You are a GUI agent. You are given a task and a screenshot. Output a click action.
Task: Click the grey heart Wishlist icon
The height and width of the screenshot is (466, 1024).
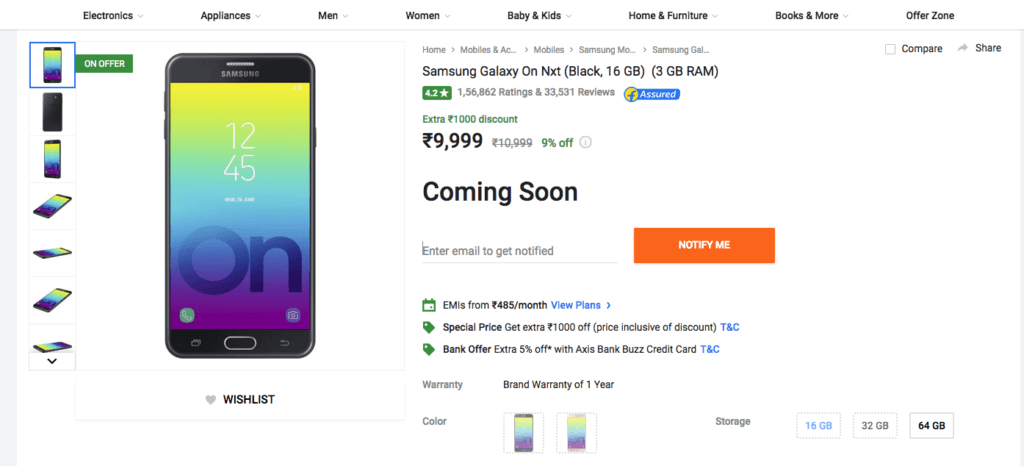(x=210, y=400)
